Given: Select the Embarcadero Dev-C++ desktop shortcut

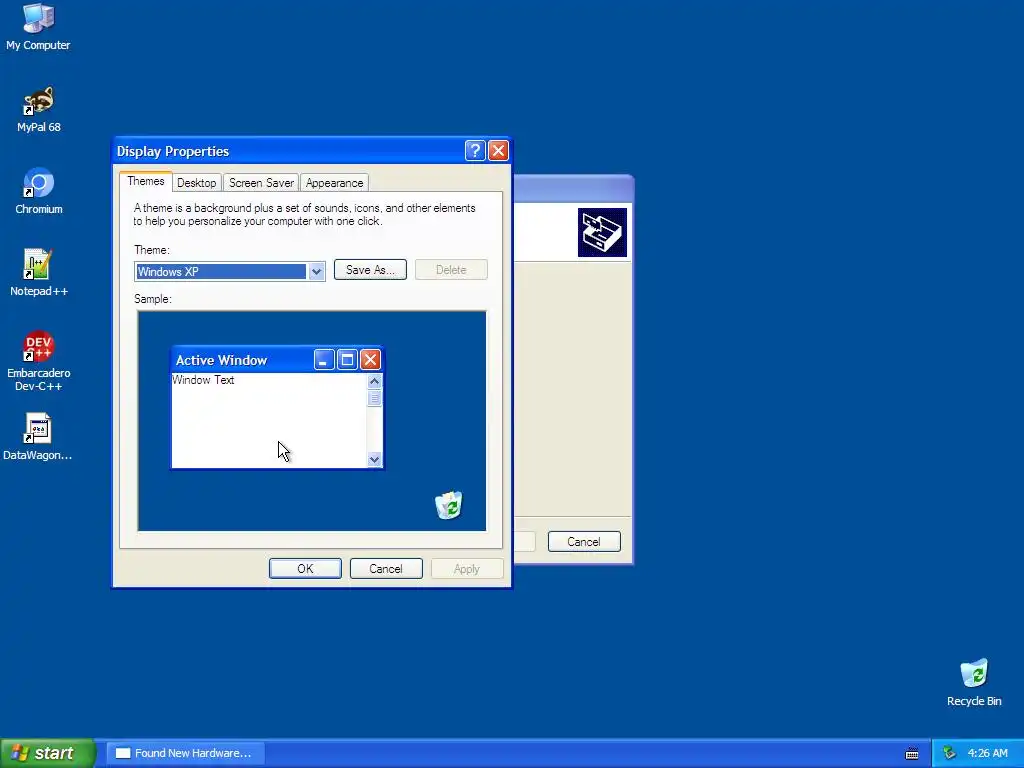Looking at the screenshot, I should click(39, 361).
